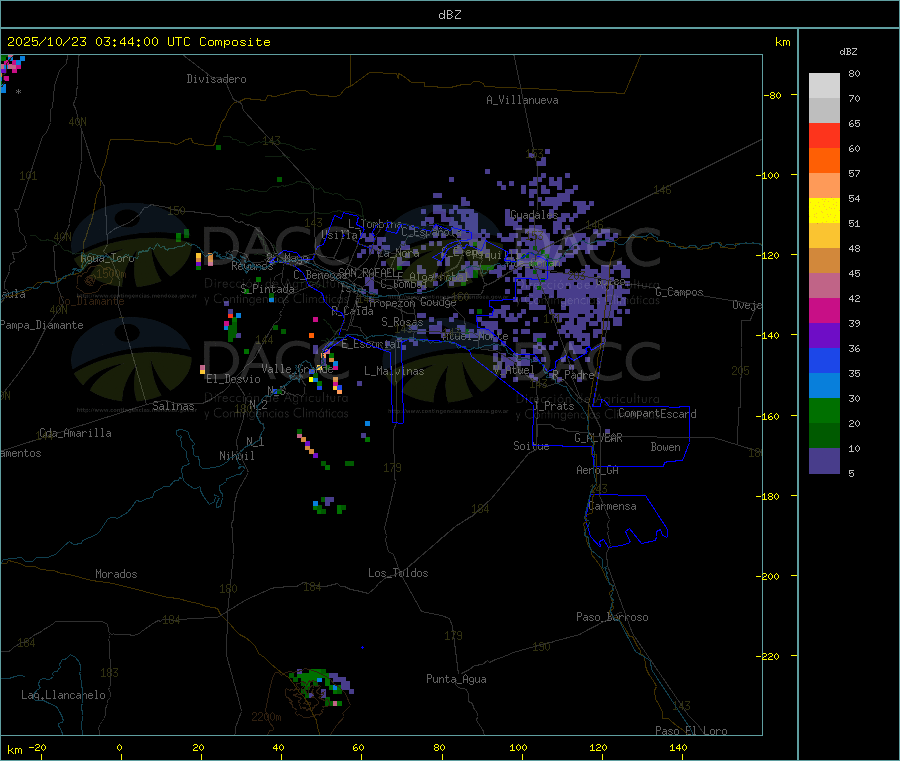Click the Cda_Amarilla location label
Viewport: 900px width, 761px height.
[x=75, y=433]
